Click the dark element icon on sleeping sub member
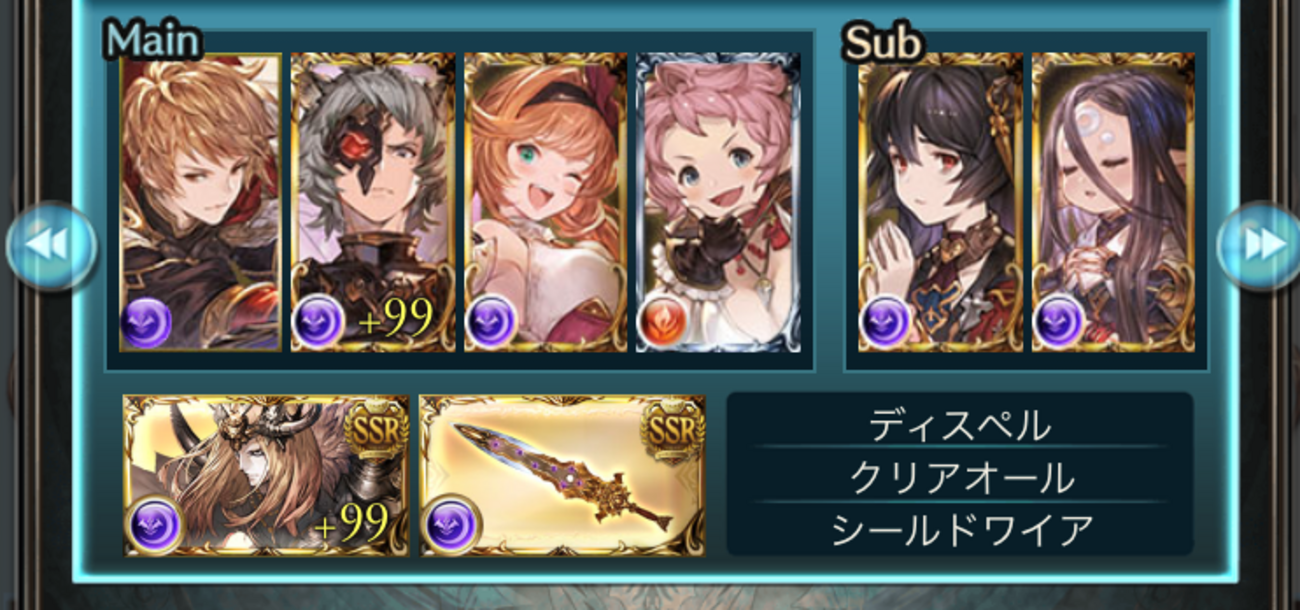Viewport: 1300px width, 610px height. [1059, 323]
